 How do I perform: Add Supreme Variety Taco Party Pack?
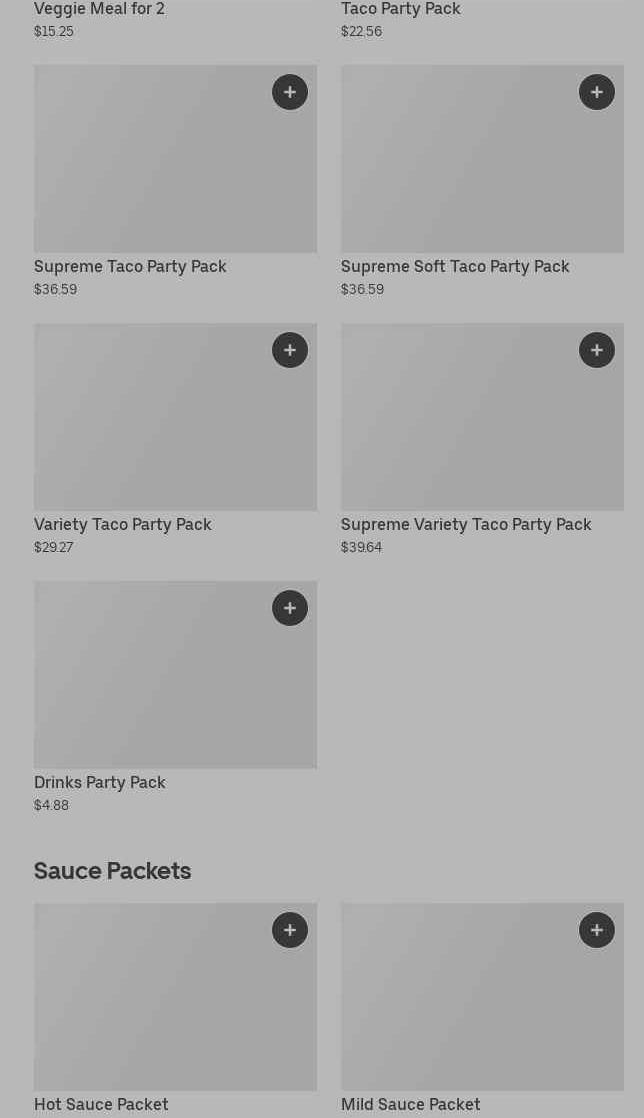[x=597, y=350]
